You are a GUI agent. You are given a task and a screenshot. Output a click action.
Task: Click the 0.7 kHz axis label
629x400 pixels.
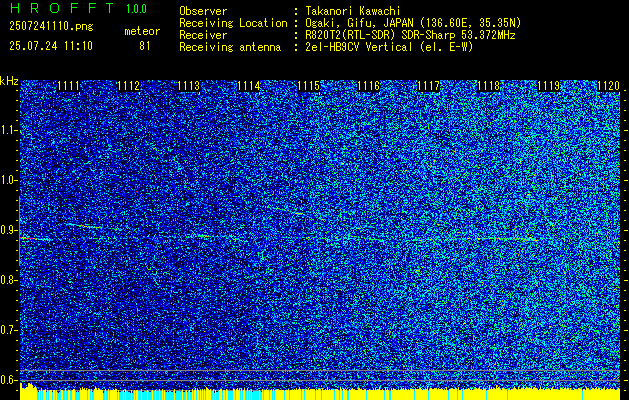pos(8,330)
